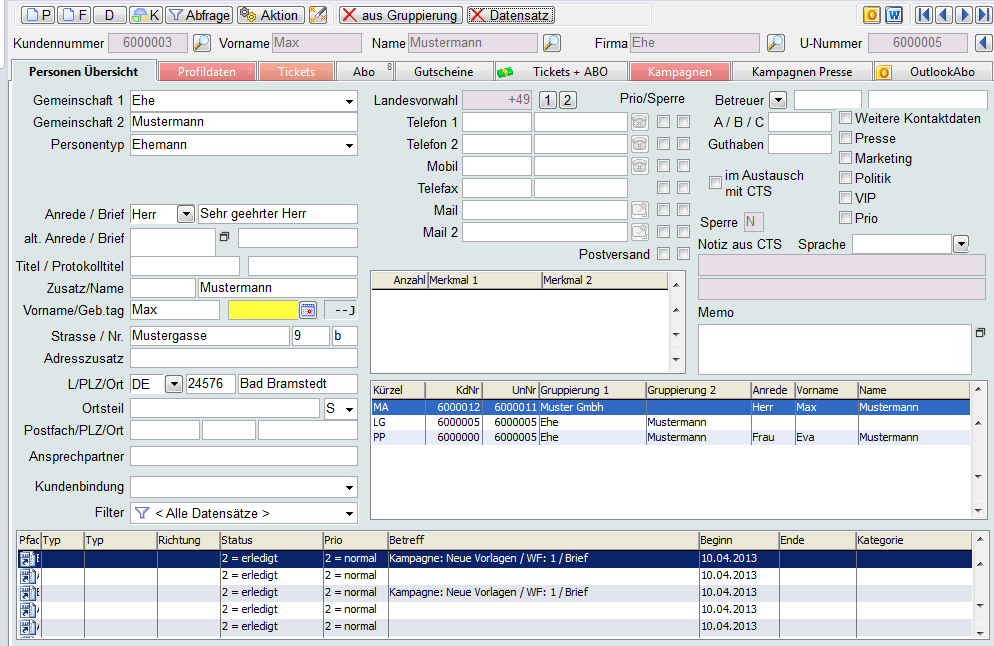Click magnifier search beside Firma field
The height and width of the screenshot is (646, 994).
point(775,43)
